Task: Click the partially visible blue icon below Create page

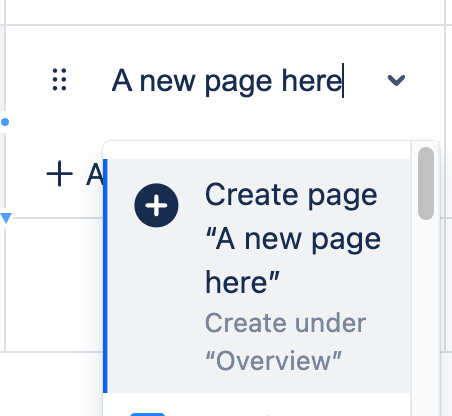Action: pos(147,414)
